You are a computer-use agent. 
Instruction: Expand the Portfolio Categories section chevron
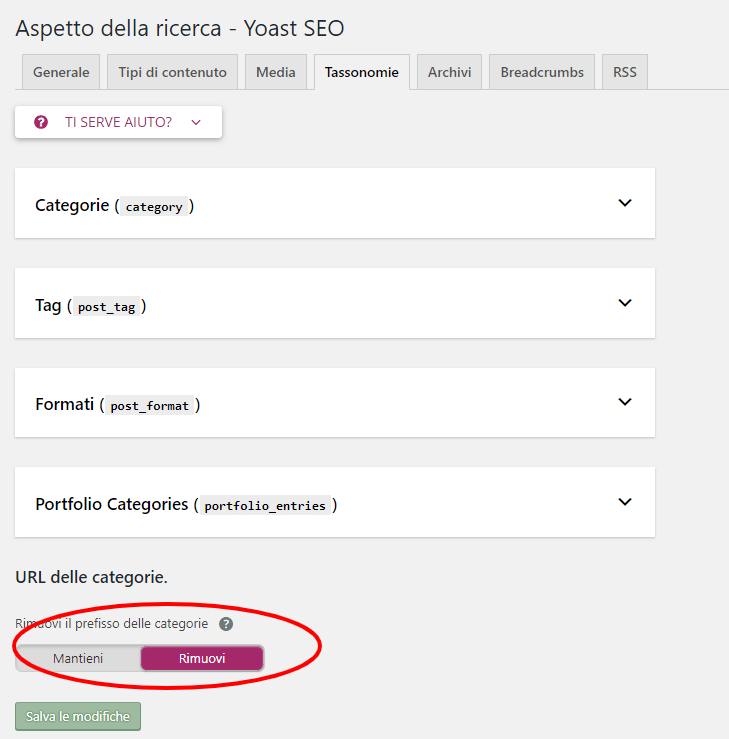point(625,502)
